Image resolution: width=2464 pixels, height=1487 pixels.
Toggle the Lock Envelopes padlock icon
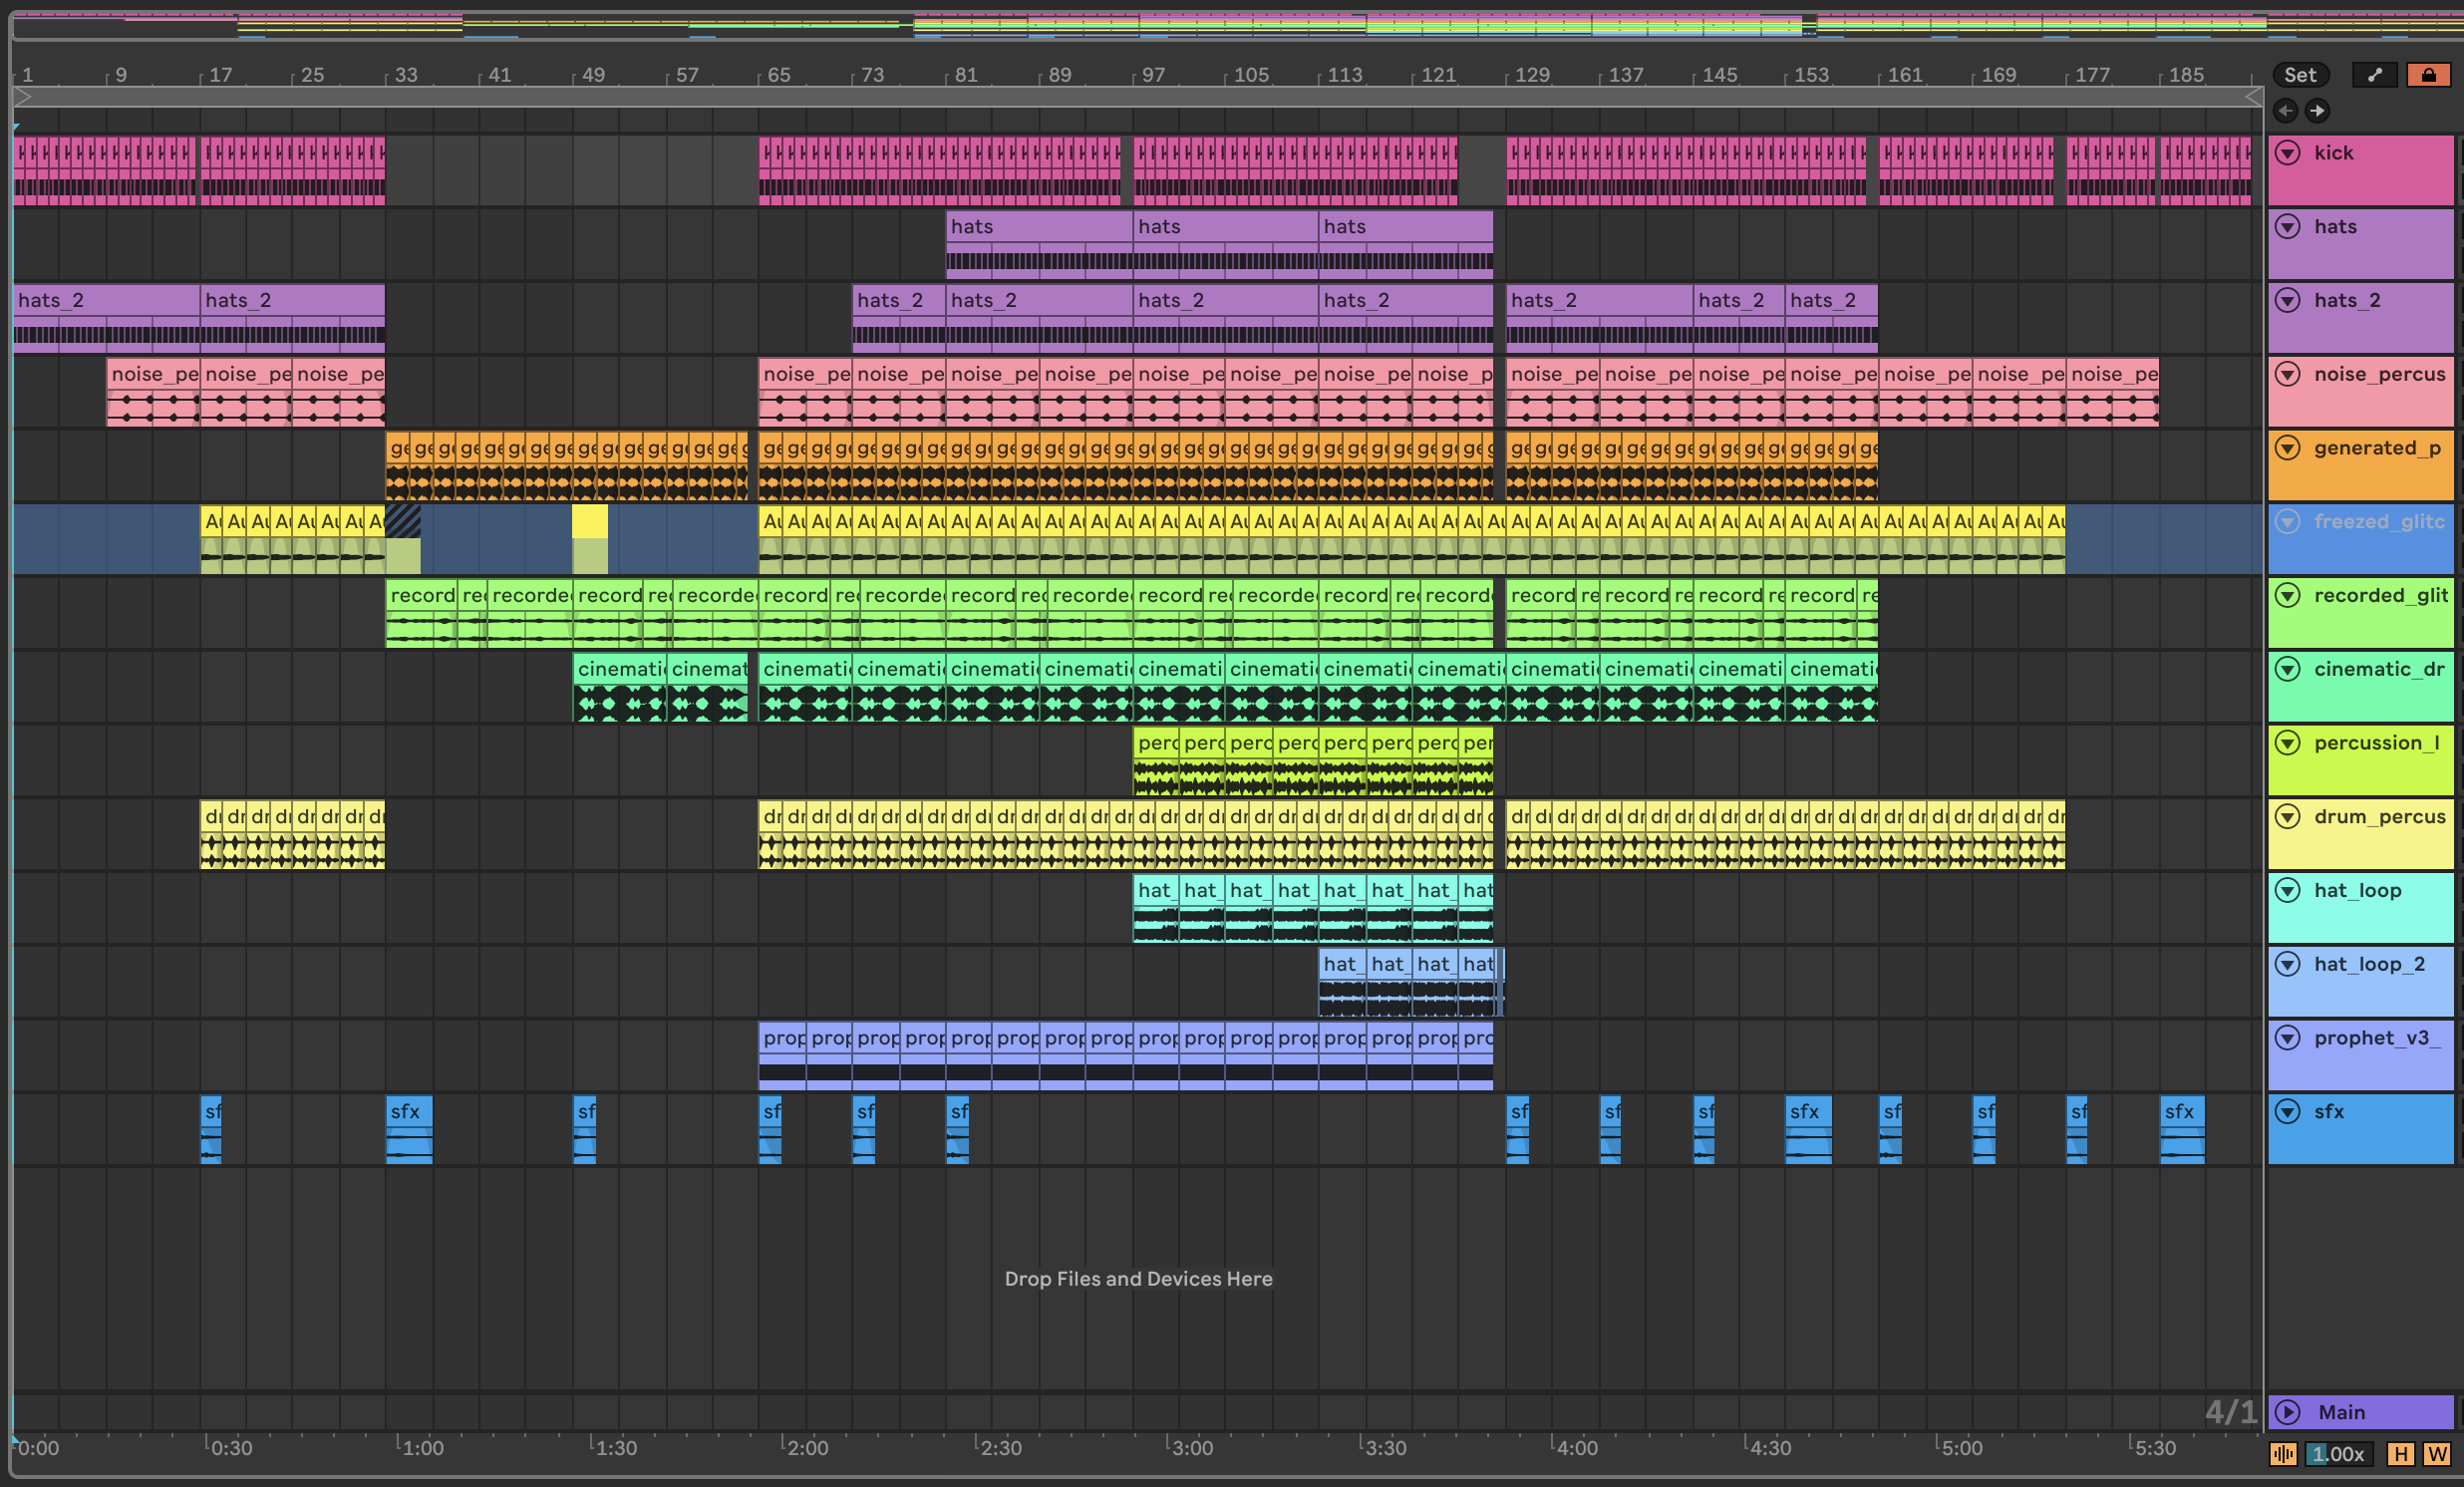(2428, 75)
